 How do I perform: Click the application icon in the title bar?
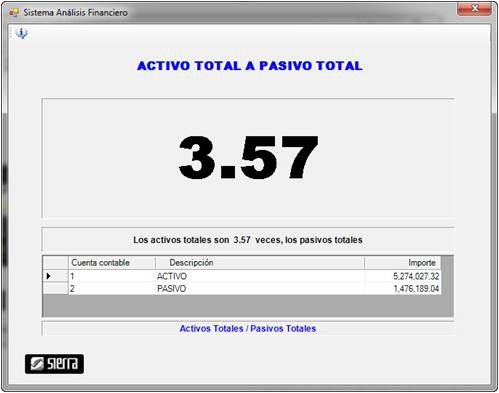tap(14, 13)
